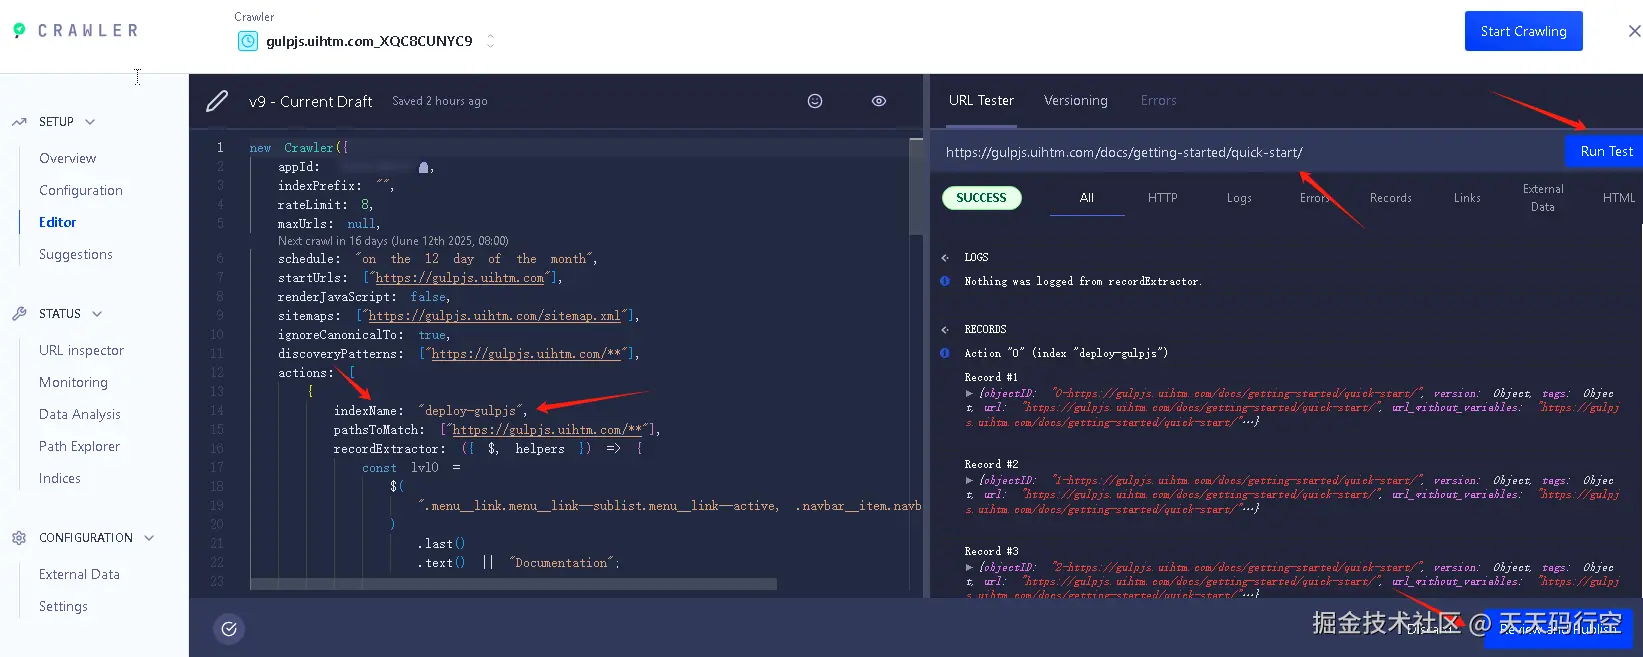This screenshot has width=1643, height=657.
Task: Click the "Saved 2 hours ago" text
Action: coord(440,101)
